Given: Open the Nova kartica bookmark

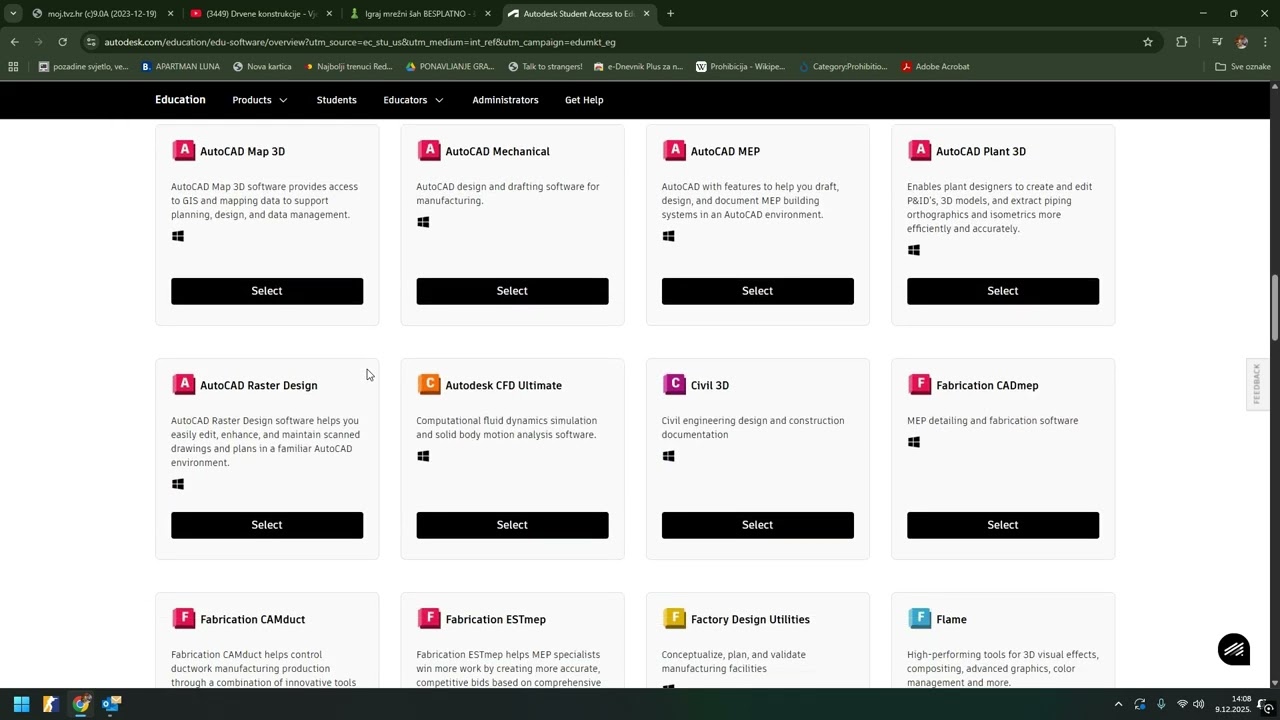Looking at the screenshot, I should coord(262,67).
